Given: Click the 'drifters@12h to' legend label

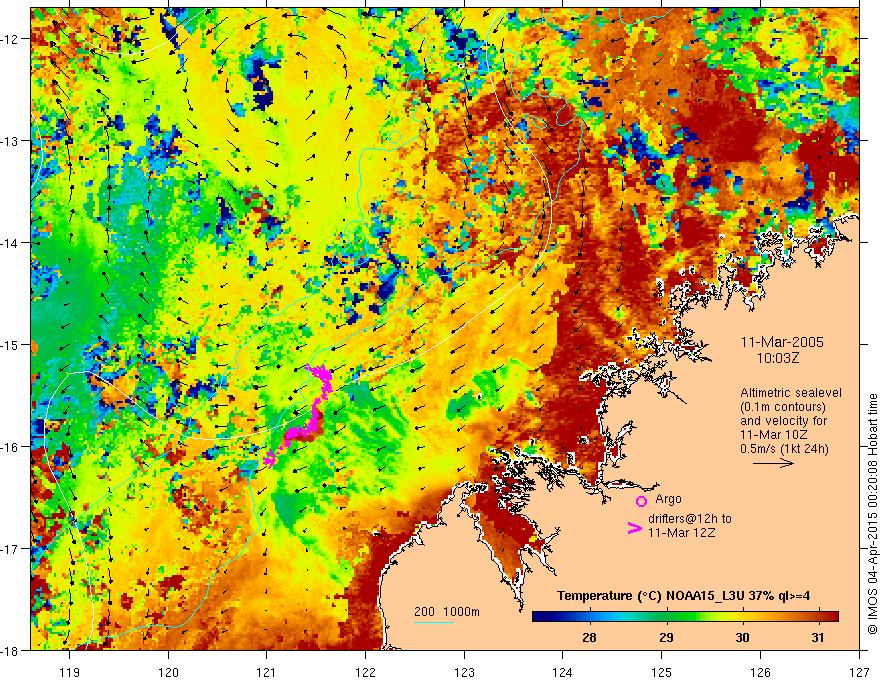Looking at the screenshot, I should tap(690, 519).
